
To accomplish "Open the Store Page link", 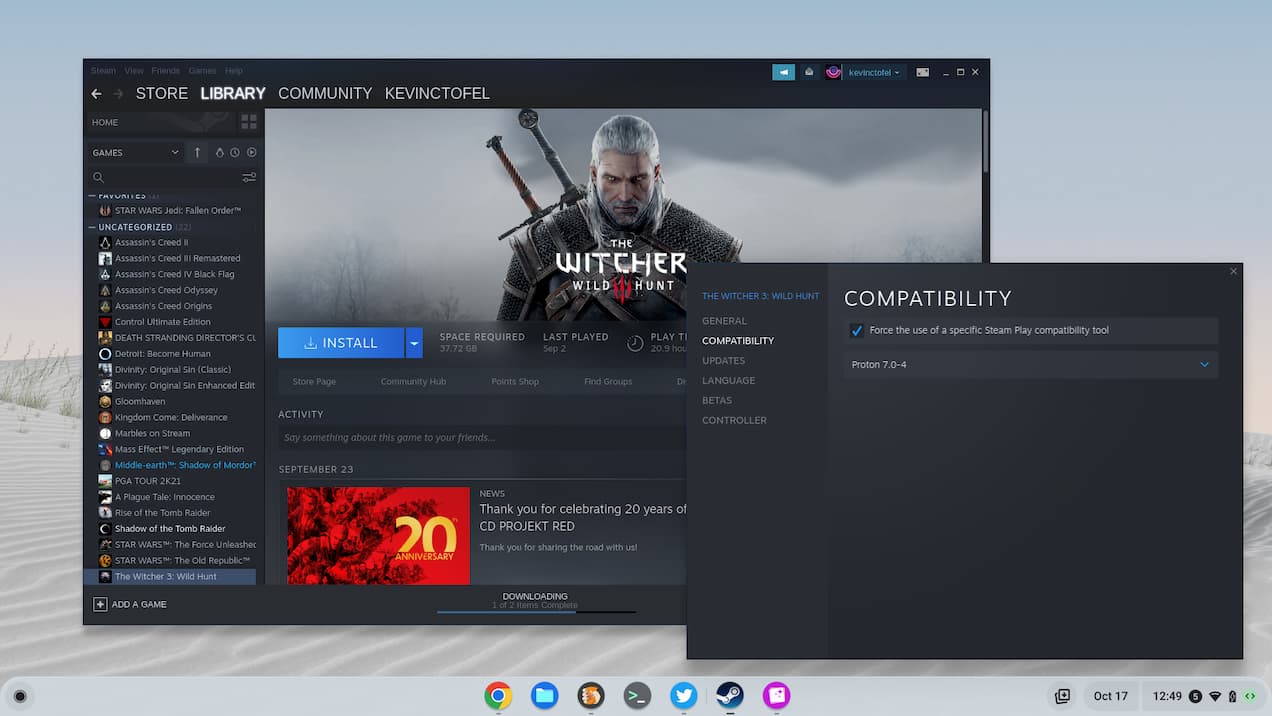I will [x=314, y=382].
